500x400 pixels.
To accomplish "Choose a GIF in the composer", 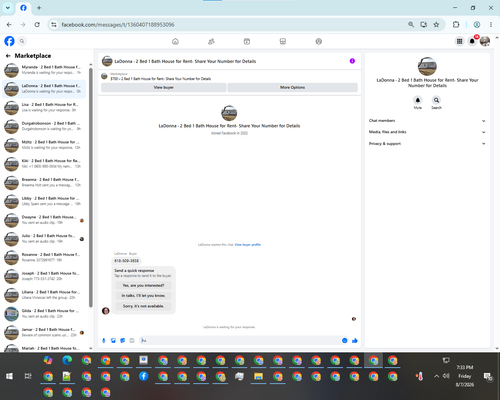I will 132,340.
